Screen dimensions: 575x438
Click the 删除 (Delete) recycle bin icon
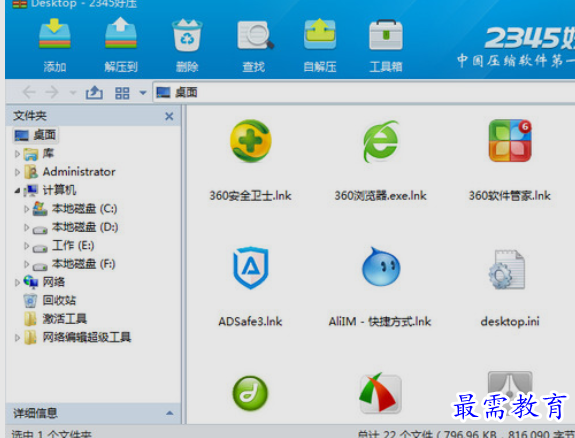pos(187,35)
